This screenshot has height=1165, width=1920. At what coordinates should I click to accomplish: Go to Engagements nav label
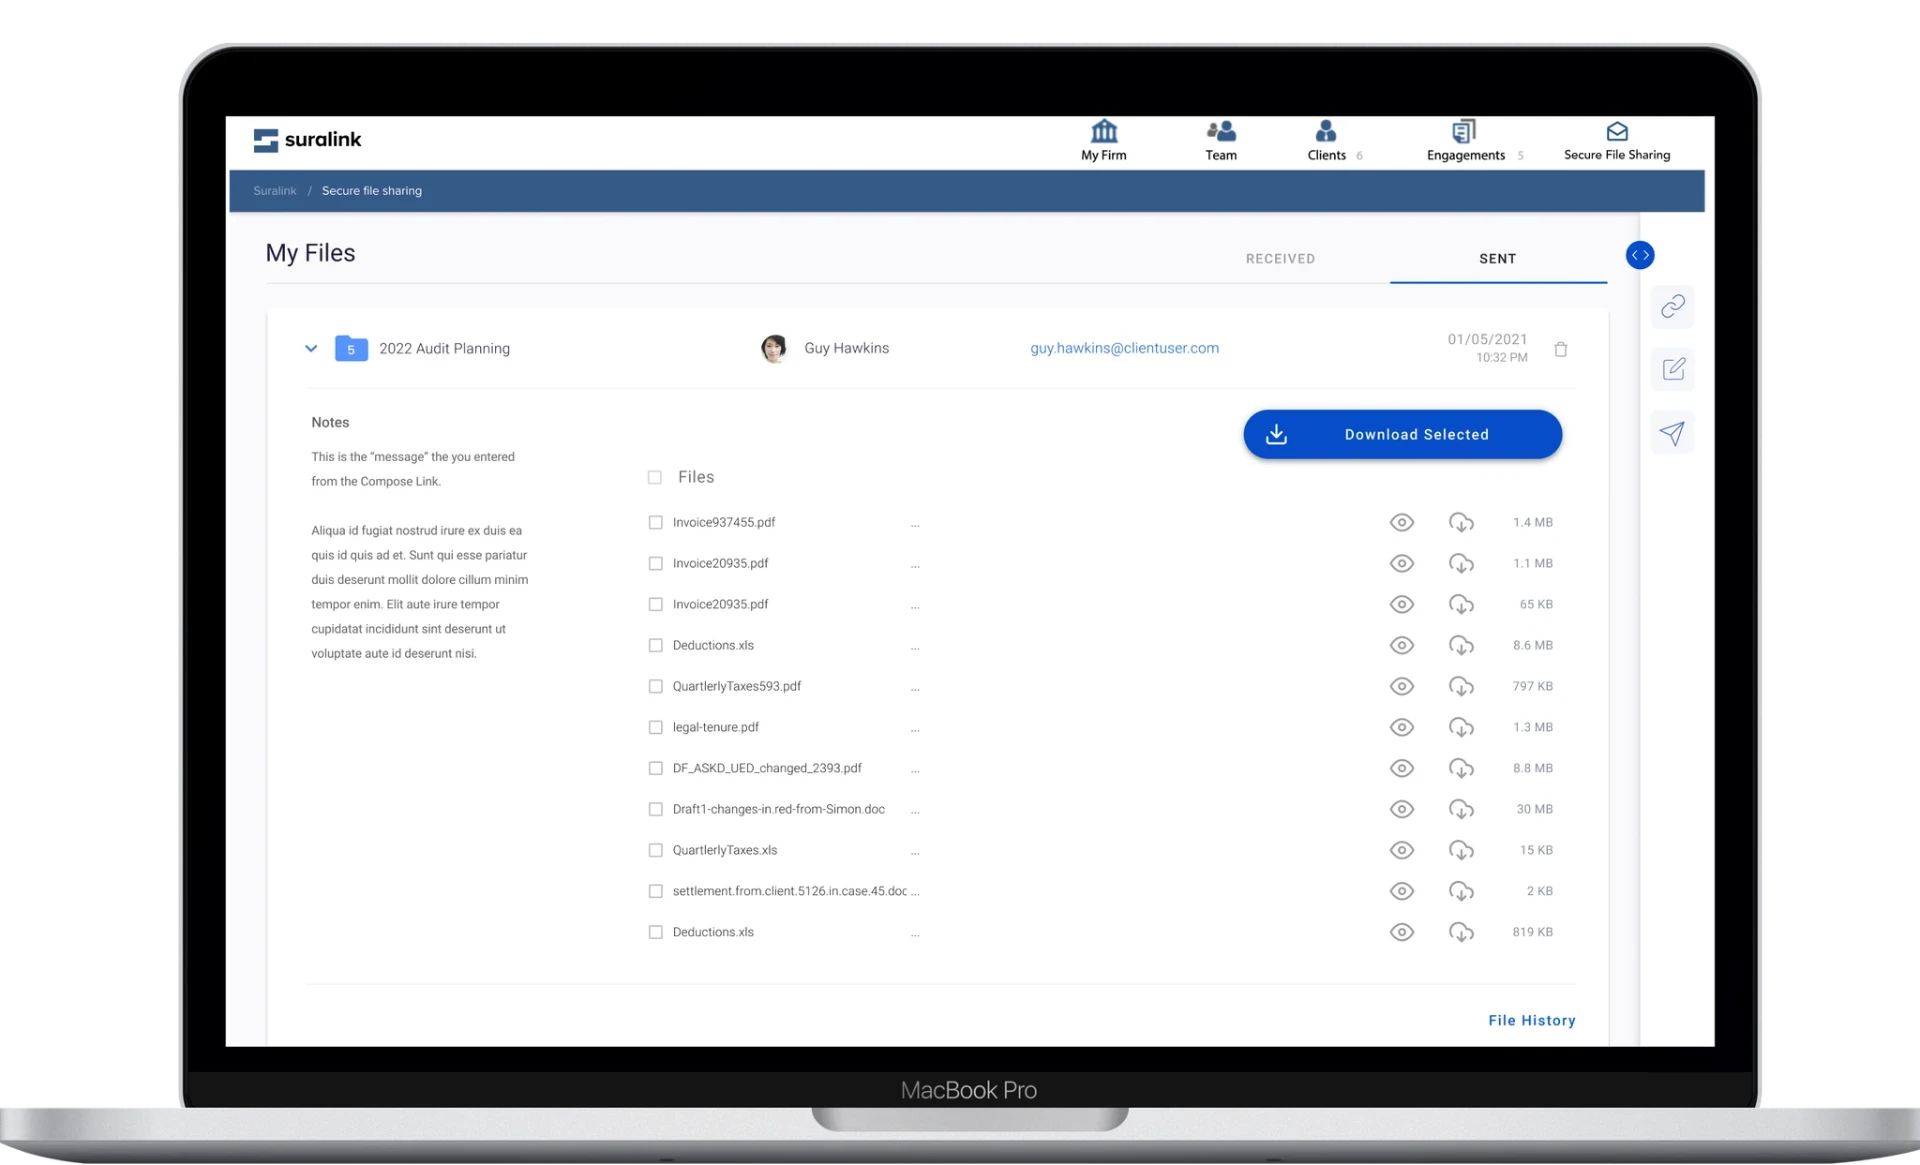click(1466, 155)
